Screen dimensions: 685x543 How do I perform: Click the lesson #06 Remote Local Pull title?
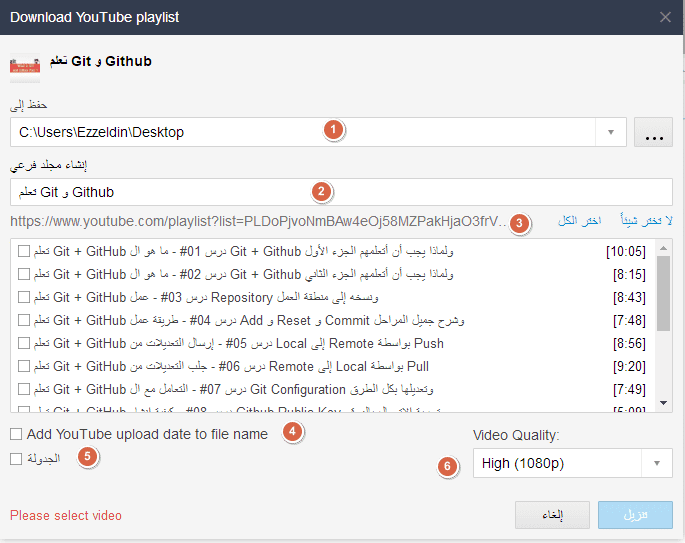point(231,366)
